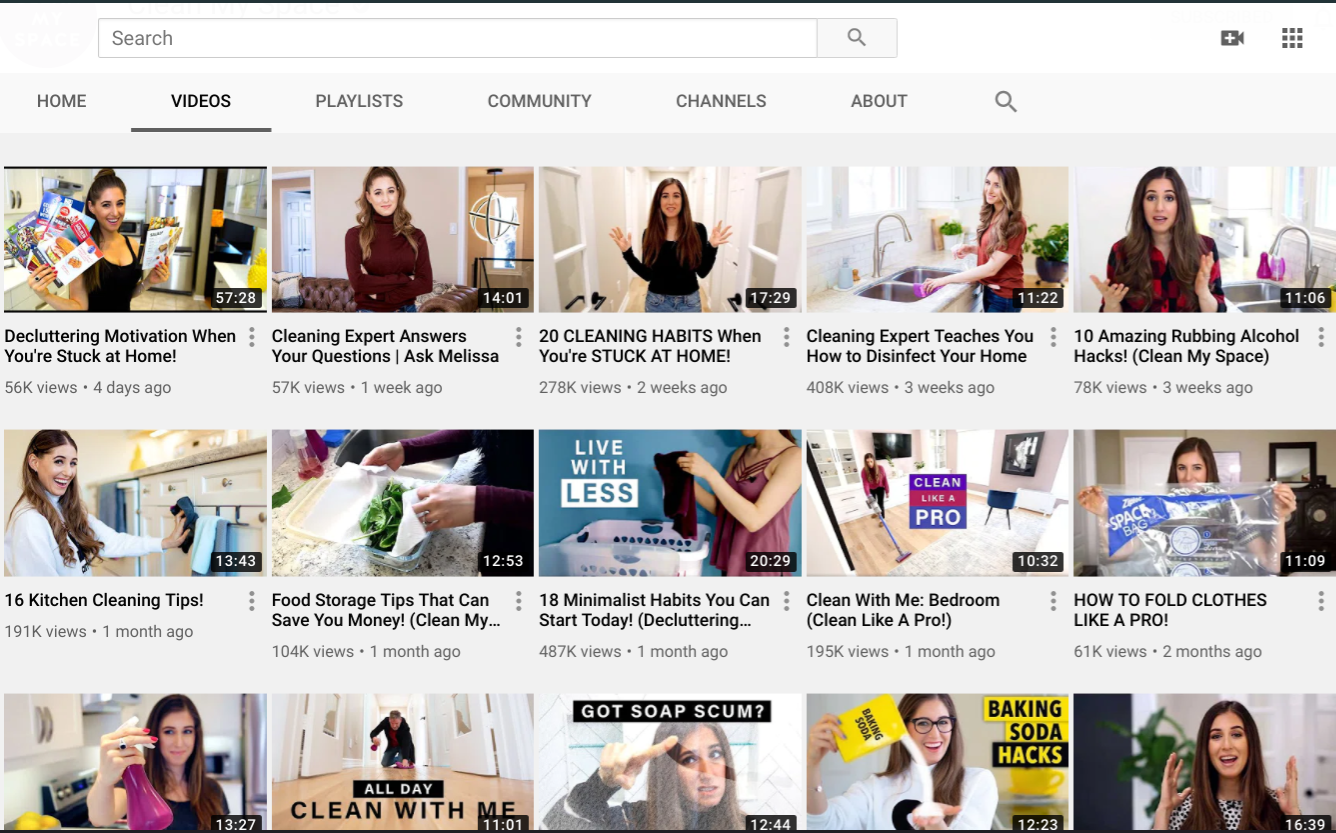Screen dimensions: 1336x833
Task: Open How to Disinfect Your Home title
Action: pyautogui.click(x=920, y=346)
